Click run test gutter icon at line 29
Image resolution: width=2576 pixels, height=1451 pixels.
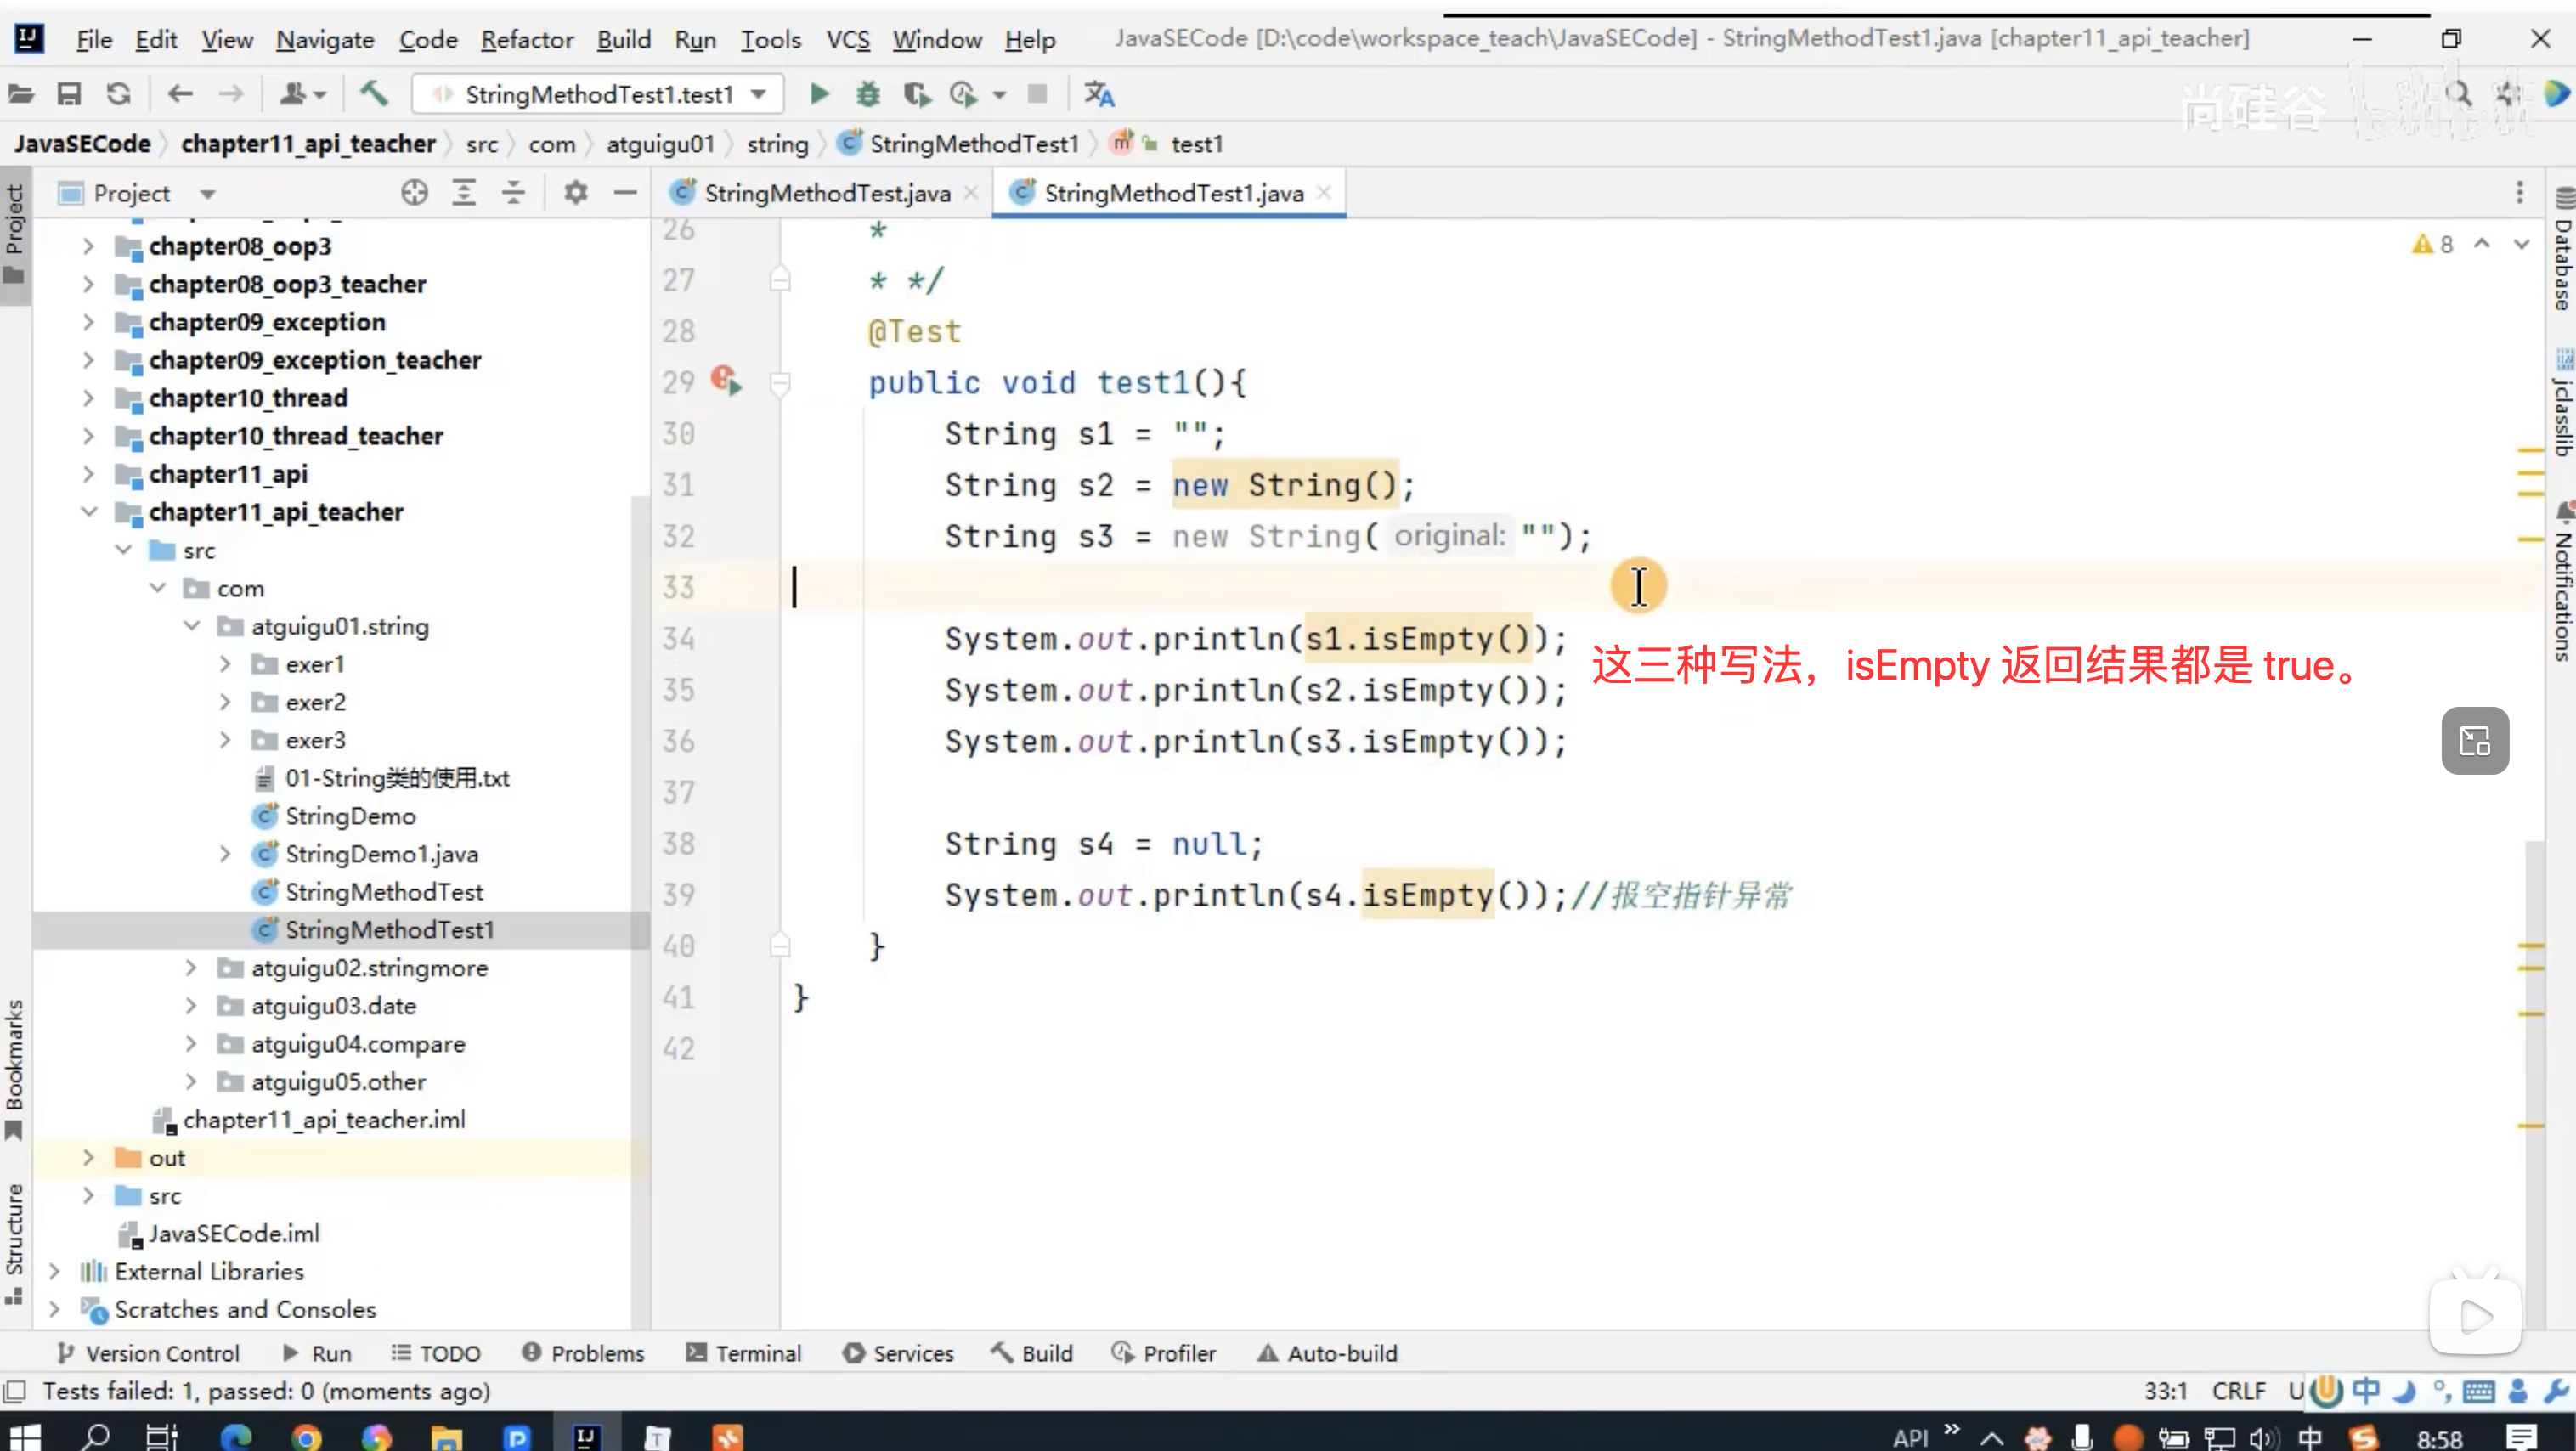(727, 381)
